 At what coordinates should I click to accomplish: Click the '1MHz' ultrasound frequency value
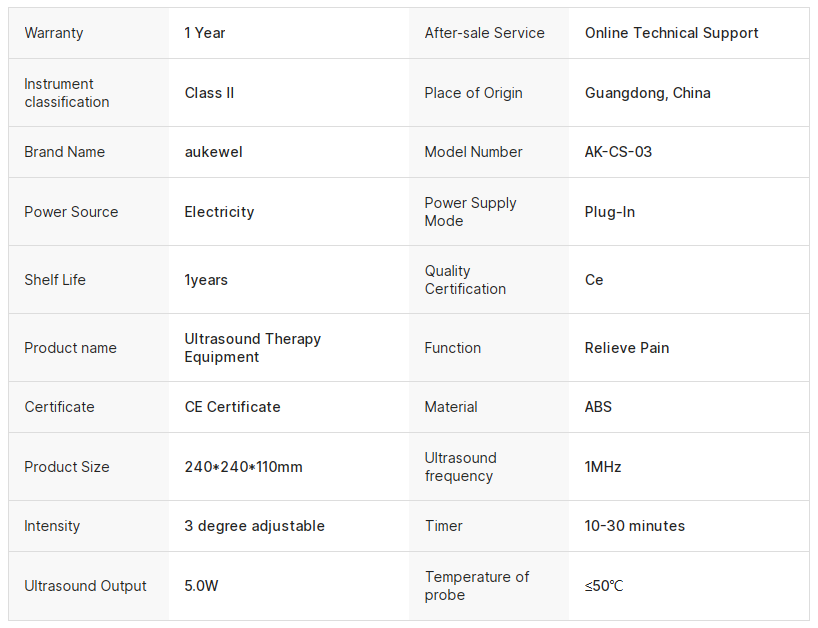coord(603,467)
